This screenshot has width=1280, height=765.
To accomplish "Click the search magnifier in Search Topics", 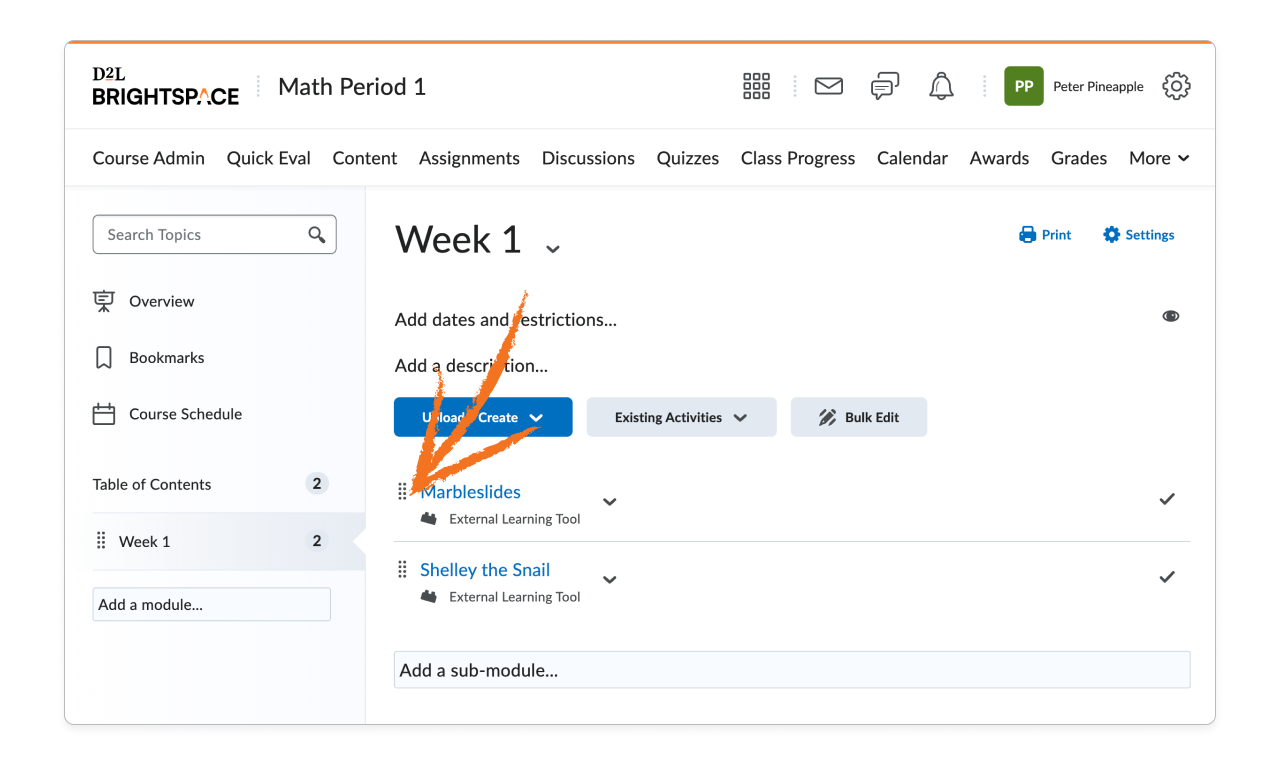I will click(x=317, y=234).
